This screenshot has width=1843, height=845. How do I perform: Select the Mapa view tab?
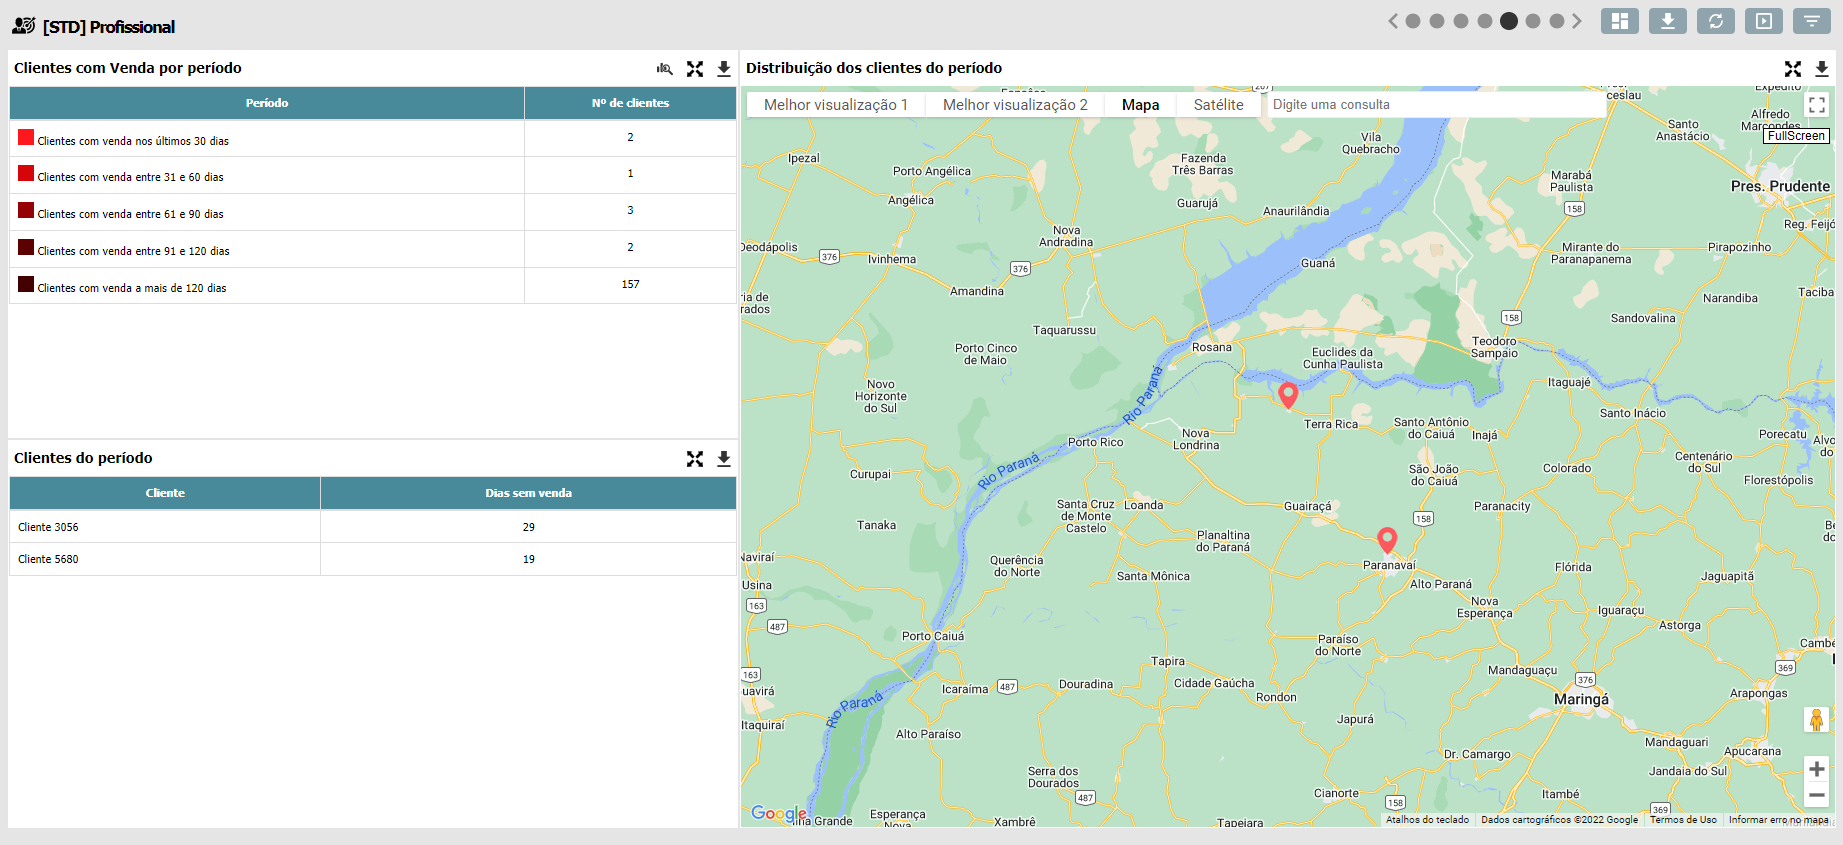[x=1141, y=105]
